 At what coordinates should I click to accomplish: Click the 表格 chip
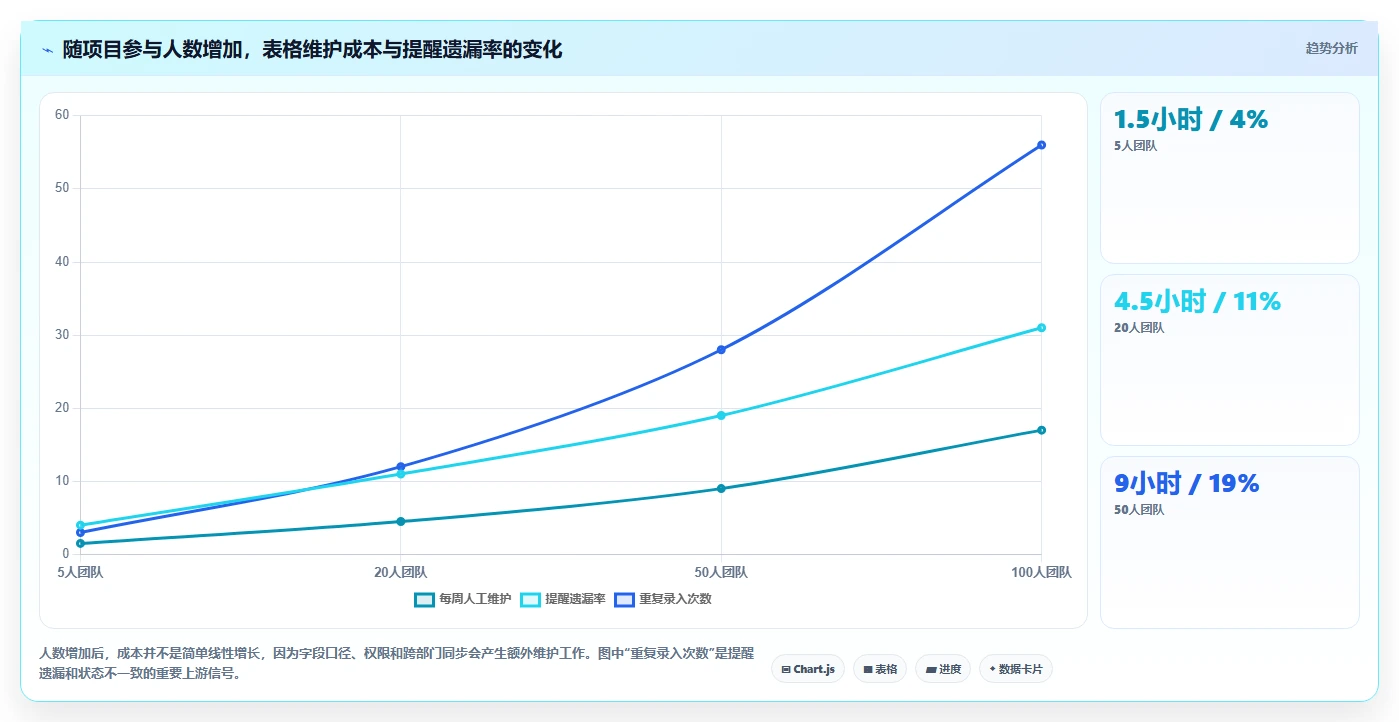point(880,669)
